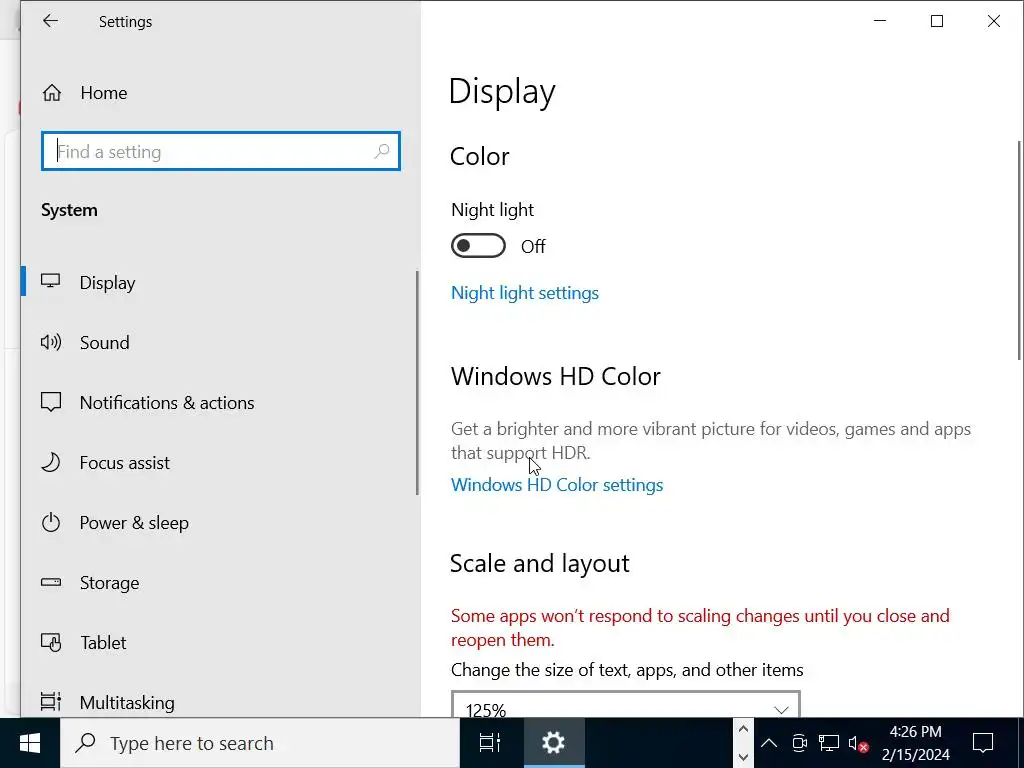Click the Windows HD Color heading
Viewport: 1024px width, 768px height.
coord(556,376)
